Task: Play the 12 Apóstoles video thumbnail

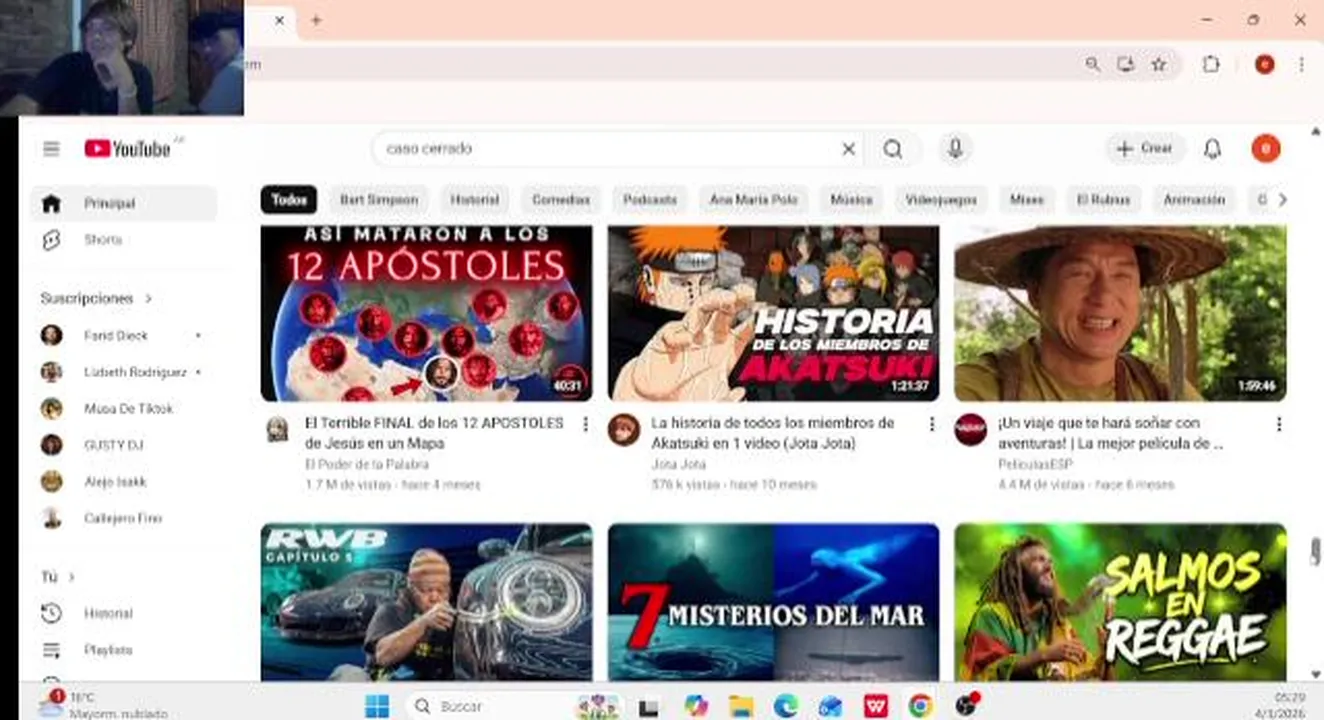Action: pos(426,313)
